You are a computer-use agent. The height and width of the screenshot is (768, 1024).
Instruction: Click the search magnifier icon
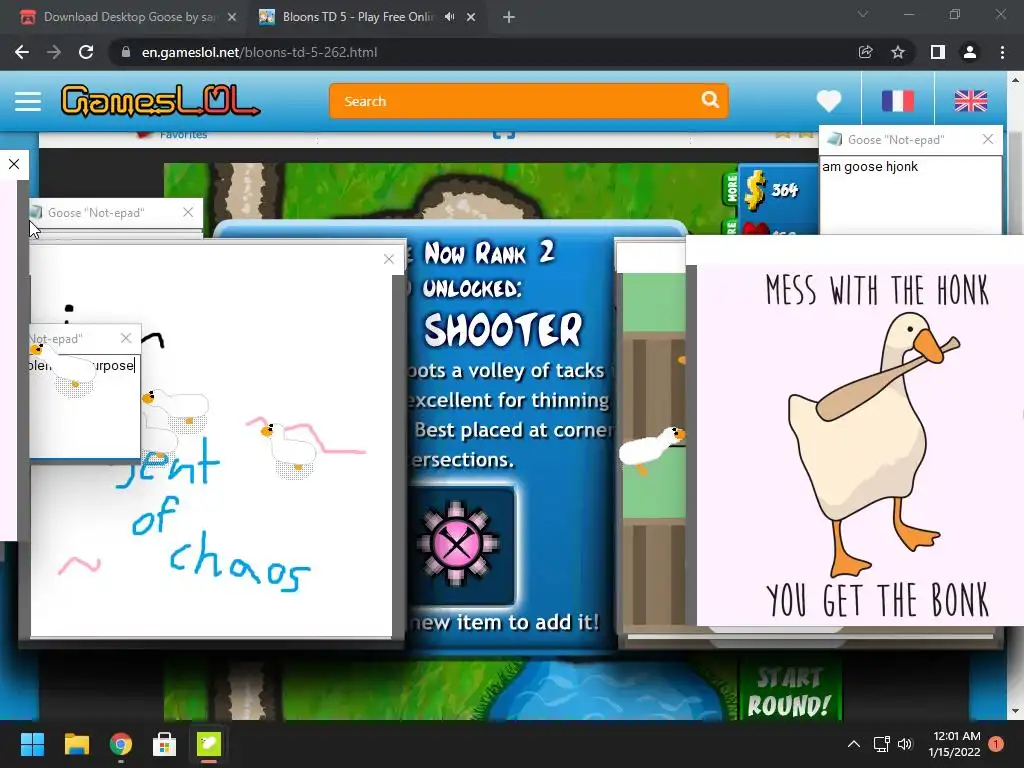pyautogui.click(x=710, y=100)
